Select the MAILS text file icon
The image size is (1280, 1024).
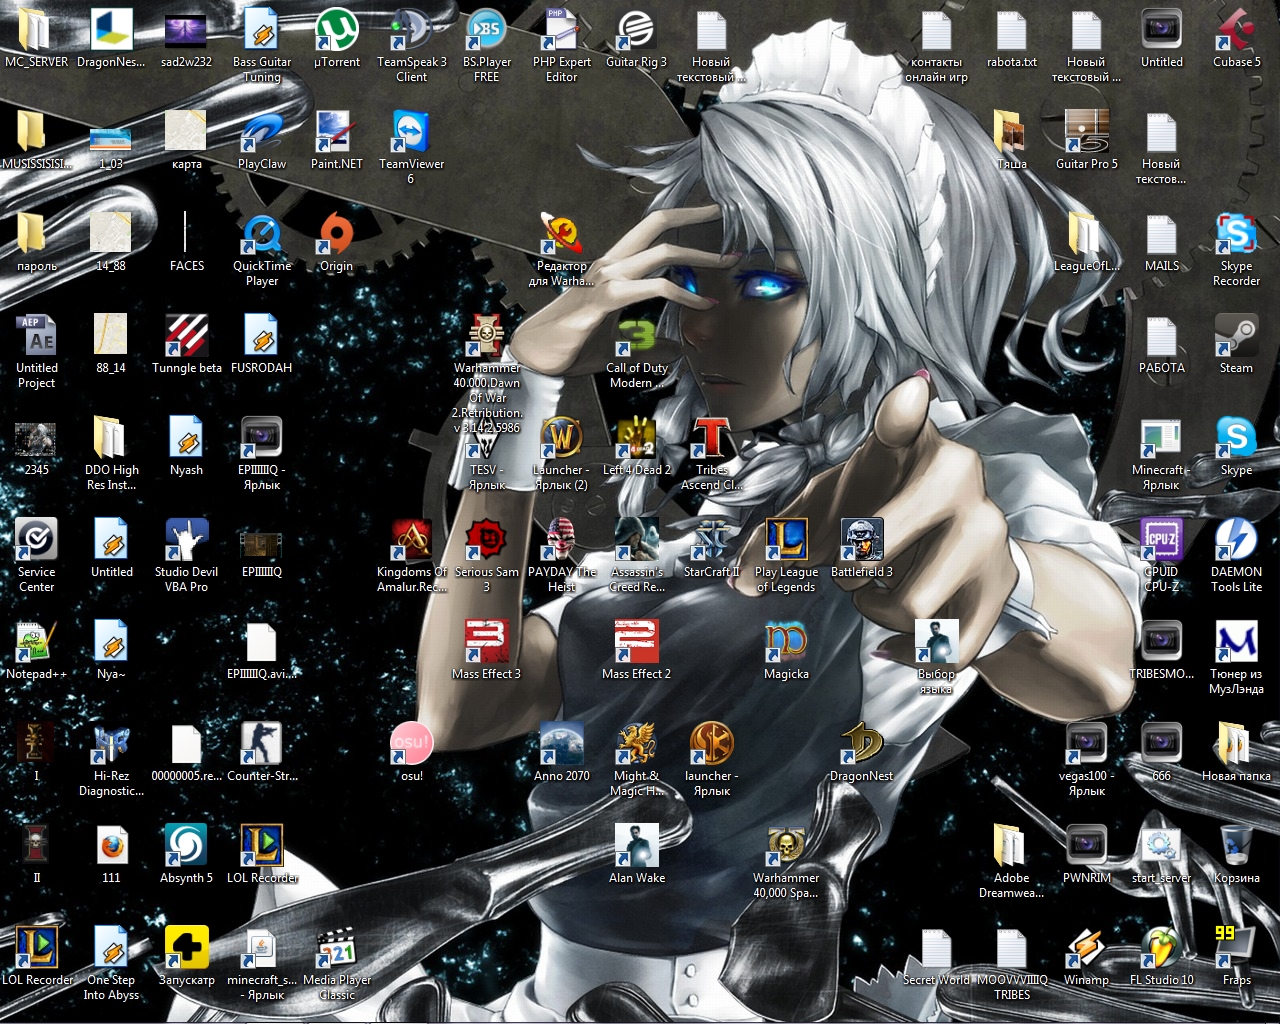(1162, 234)
